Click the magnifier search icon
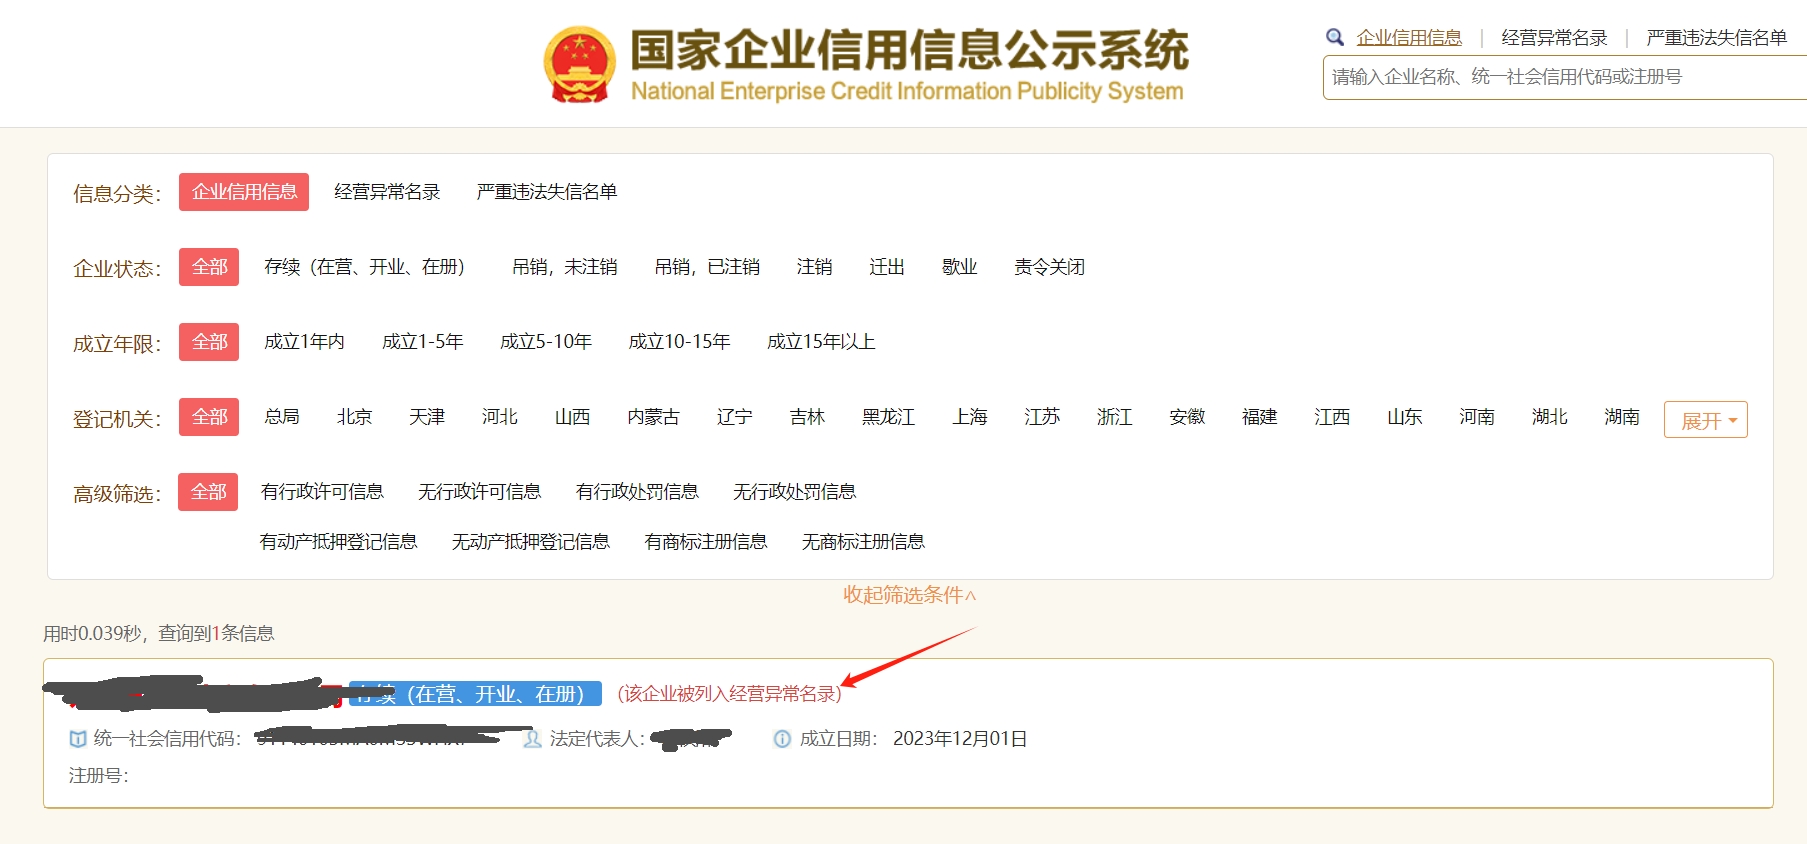This screenshot has height=844, width=1807. (1335, 38)
